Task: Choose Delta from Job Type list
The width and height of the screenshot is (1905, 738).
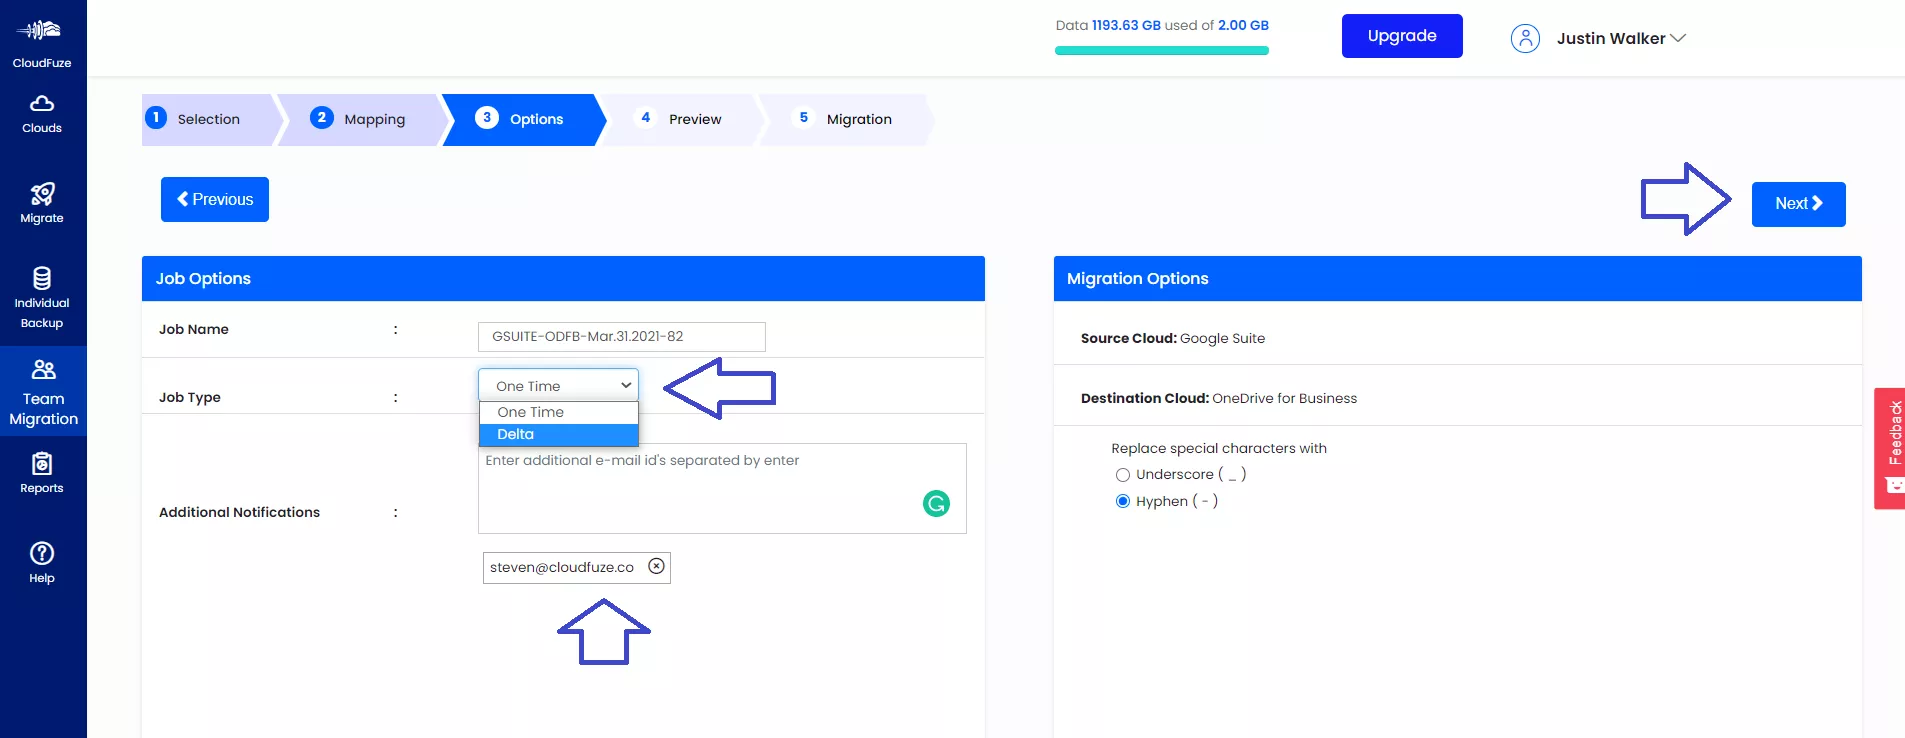Action: (558, 434)
